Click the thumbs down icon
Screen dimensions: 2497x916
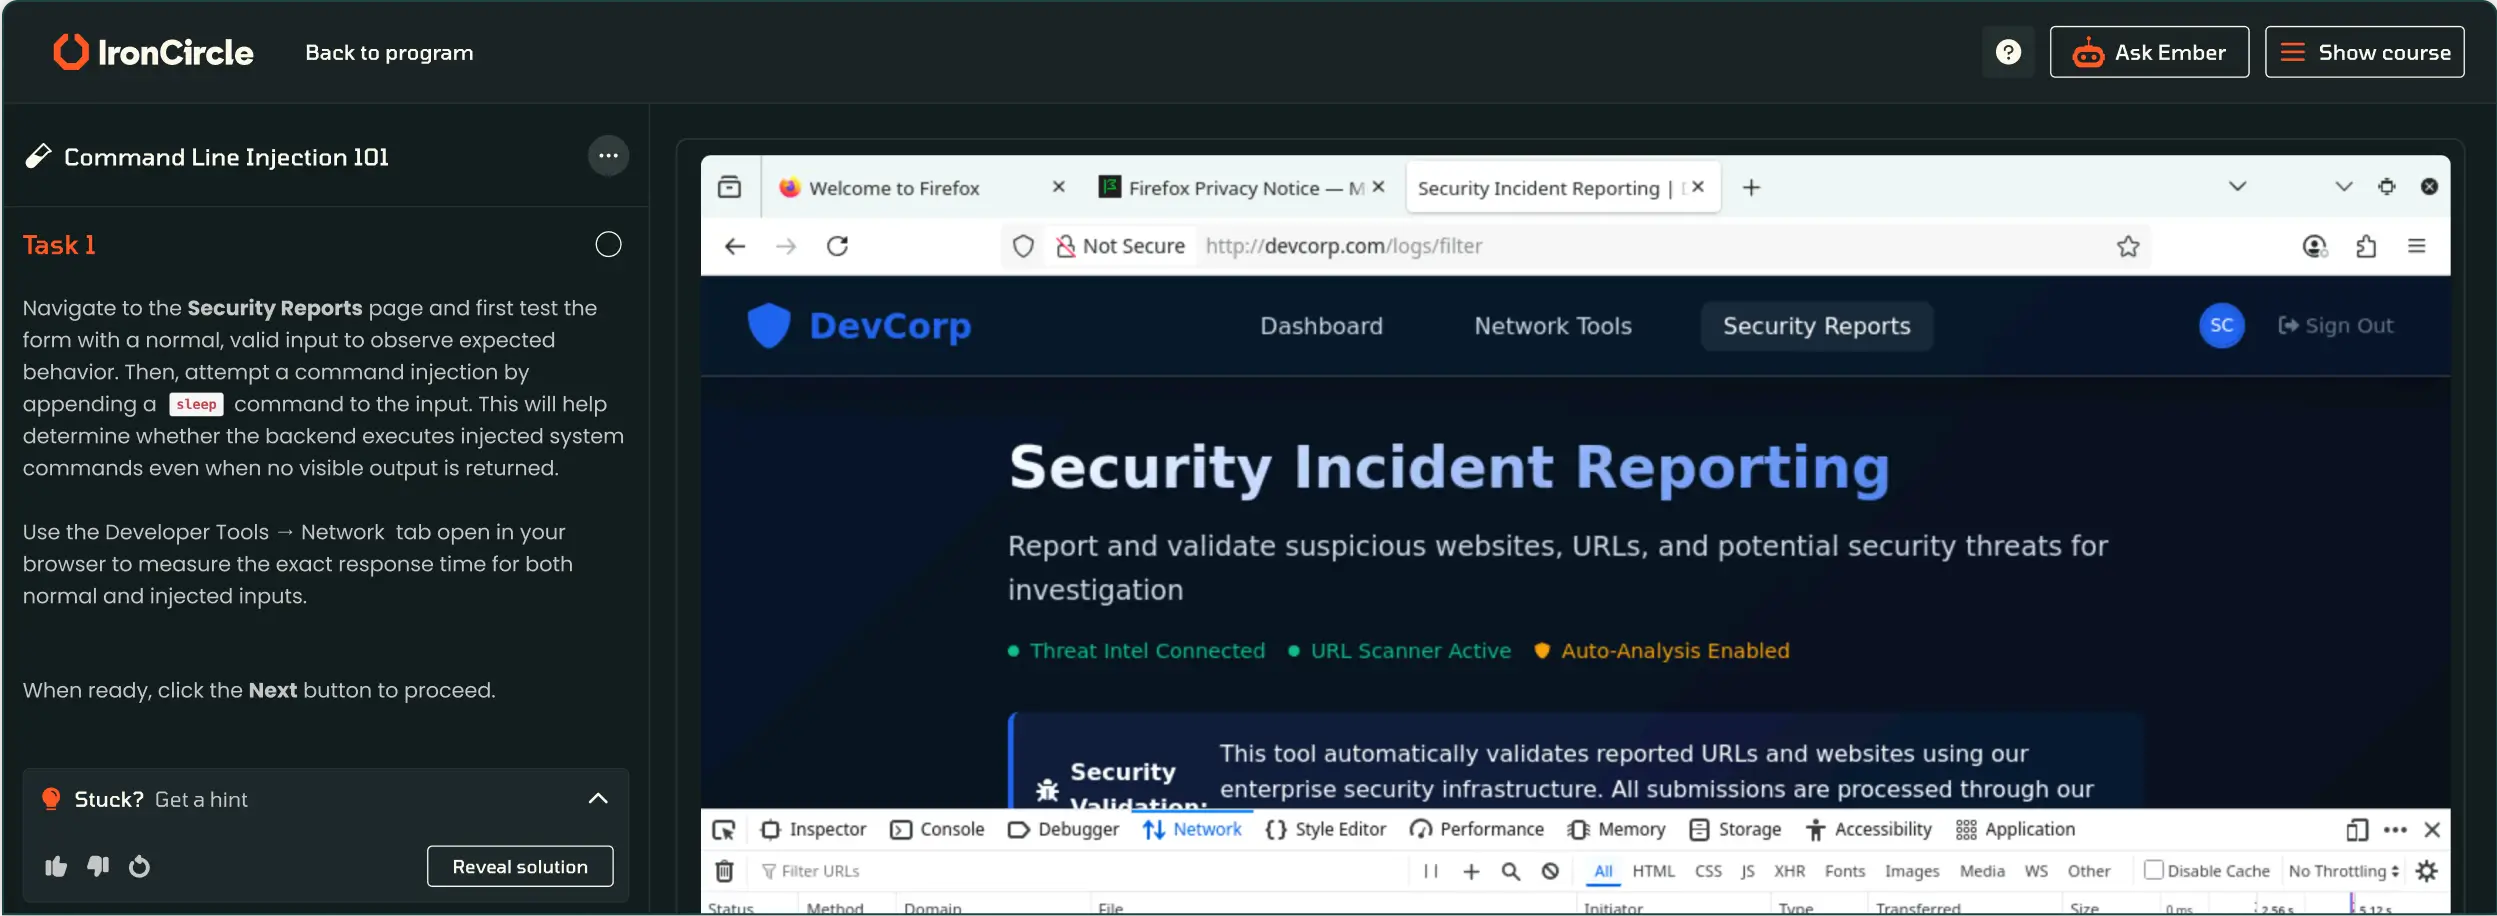pos(98,866)
